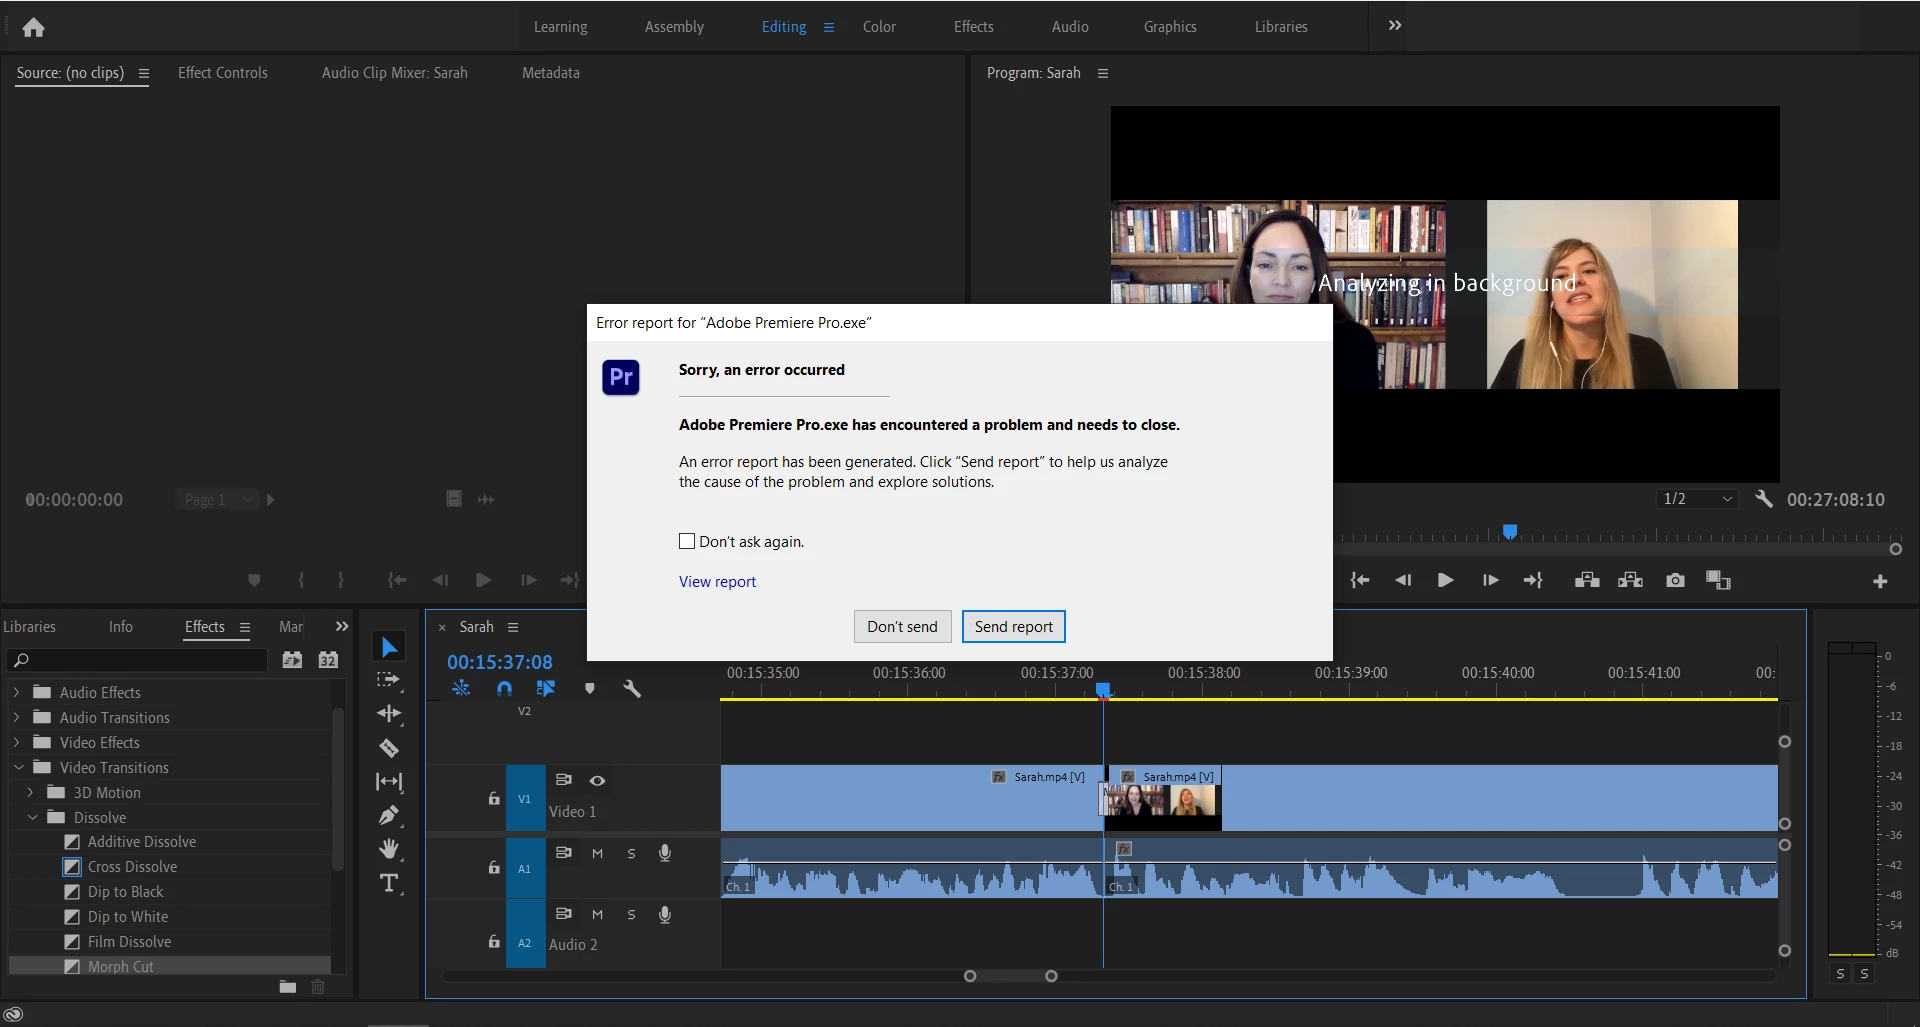Click the Don't send button
This screenshot has height=1027, width=1920.
(x=902, y=626)
